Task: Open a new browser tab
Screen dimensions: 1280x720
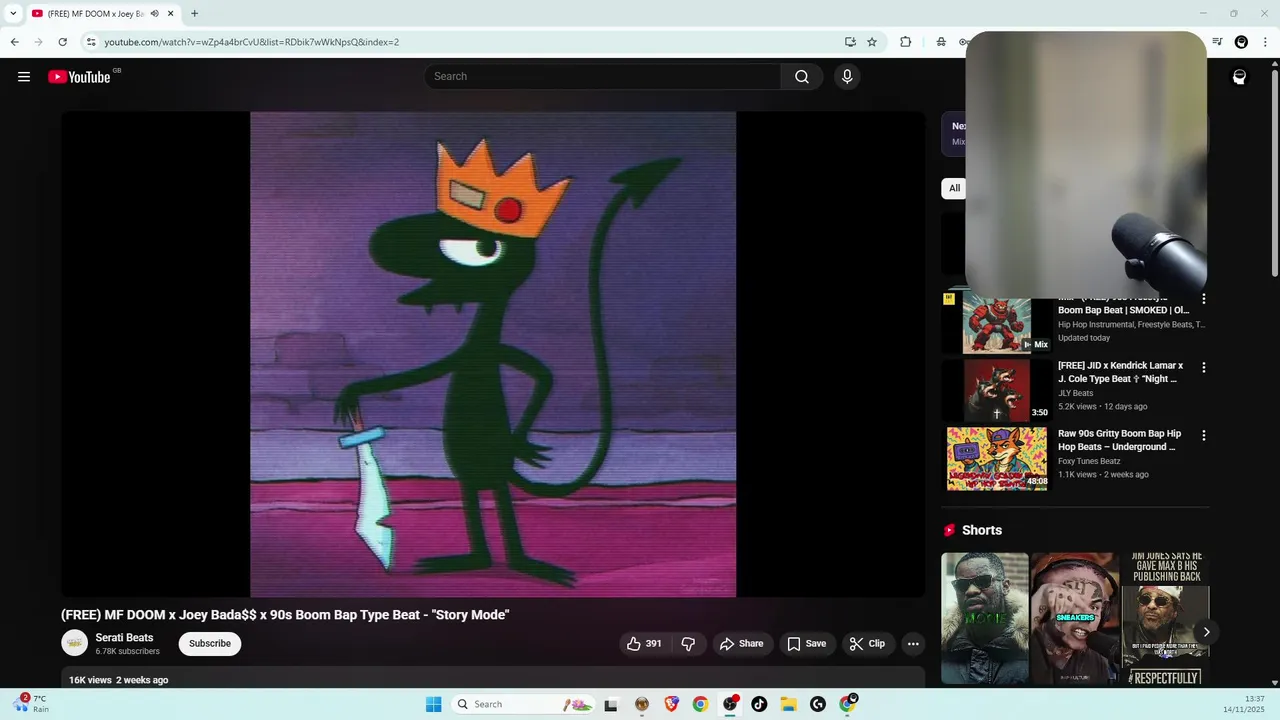Action: pyautogui.click(x=194, y=14)
